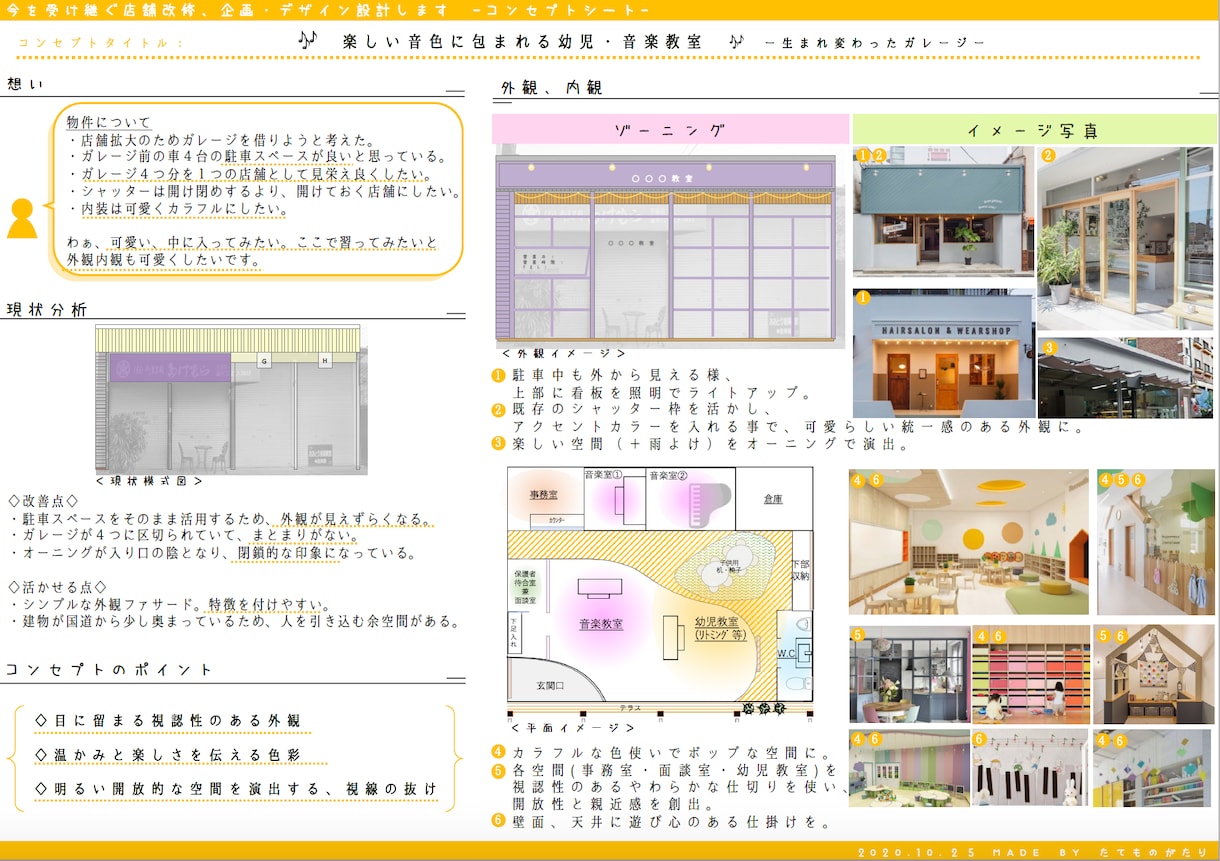The image size is (1220, 861).
Task: Click the コンセプトのポイント heading
Action: click(x=110, y=669)
